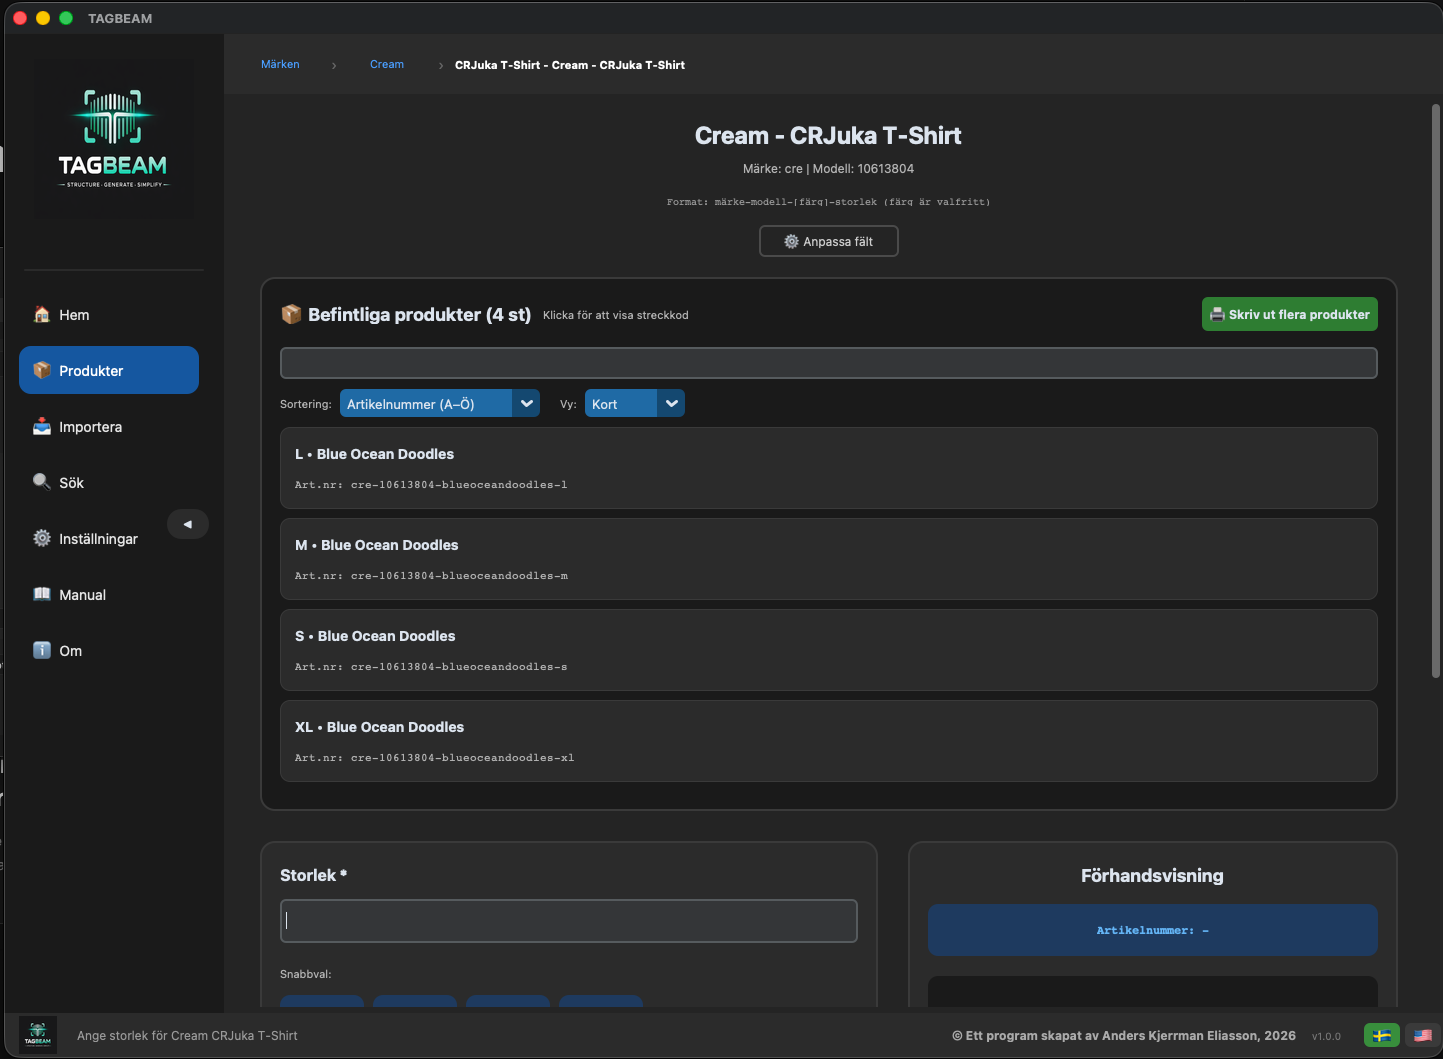Open the Vy Kort dropdown
The height and width of the screenshot is (1059, 1443).
point(635,403)
